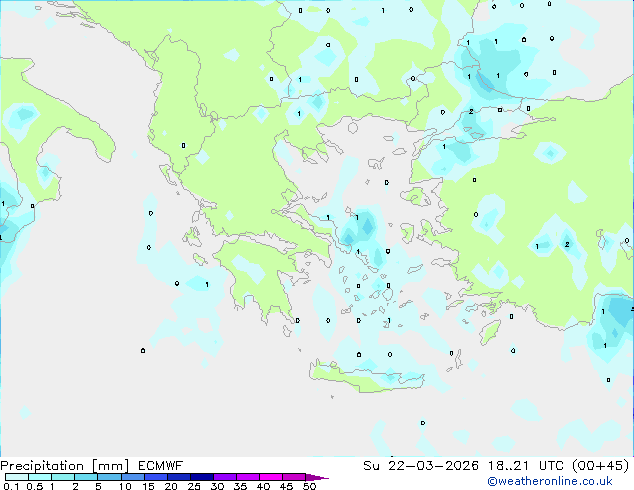Click the 0.5–1 mm legend color swatch
Image resolution: width=634 pixels, height=490 pixels.
(x=40, y=477)
